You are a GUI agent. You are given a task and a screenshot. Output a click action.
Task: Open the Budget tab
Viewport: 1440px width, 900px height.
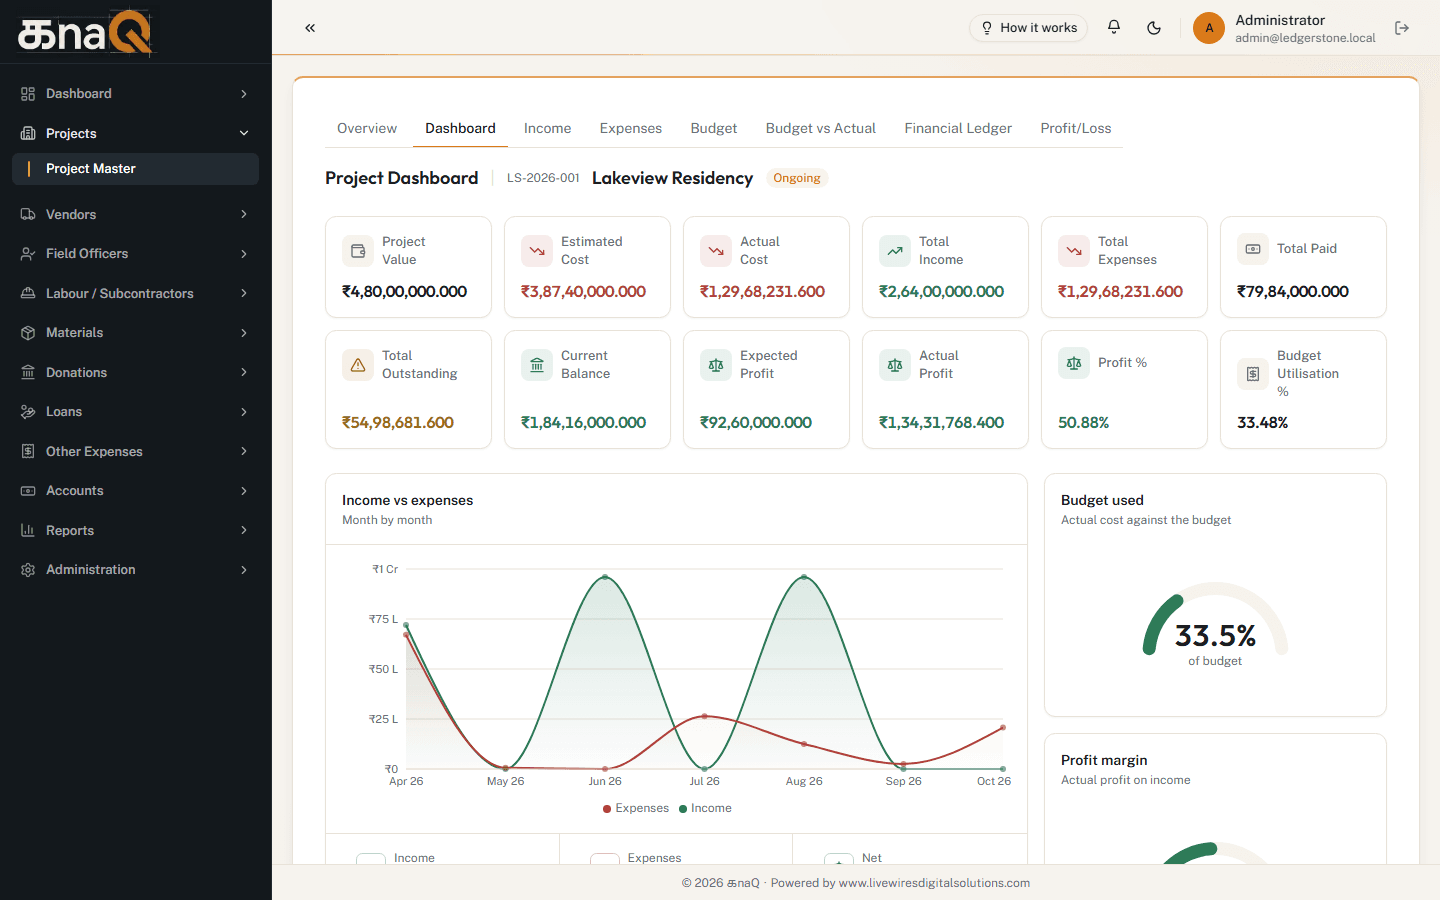[714, 128]
